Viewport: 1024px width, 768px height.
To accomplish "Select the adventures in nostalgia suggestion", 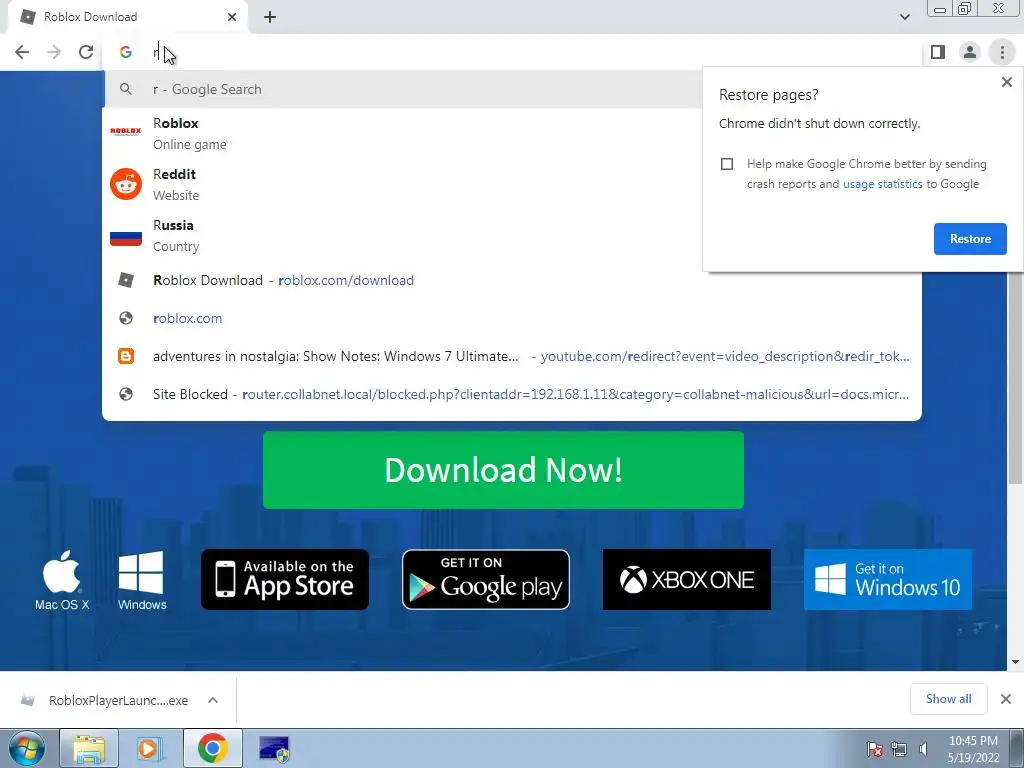I will [x=512, y=356].
